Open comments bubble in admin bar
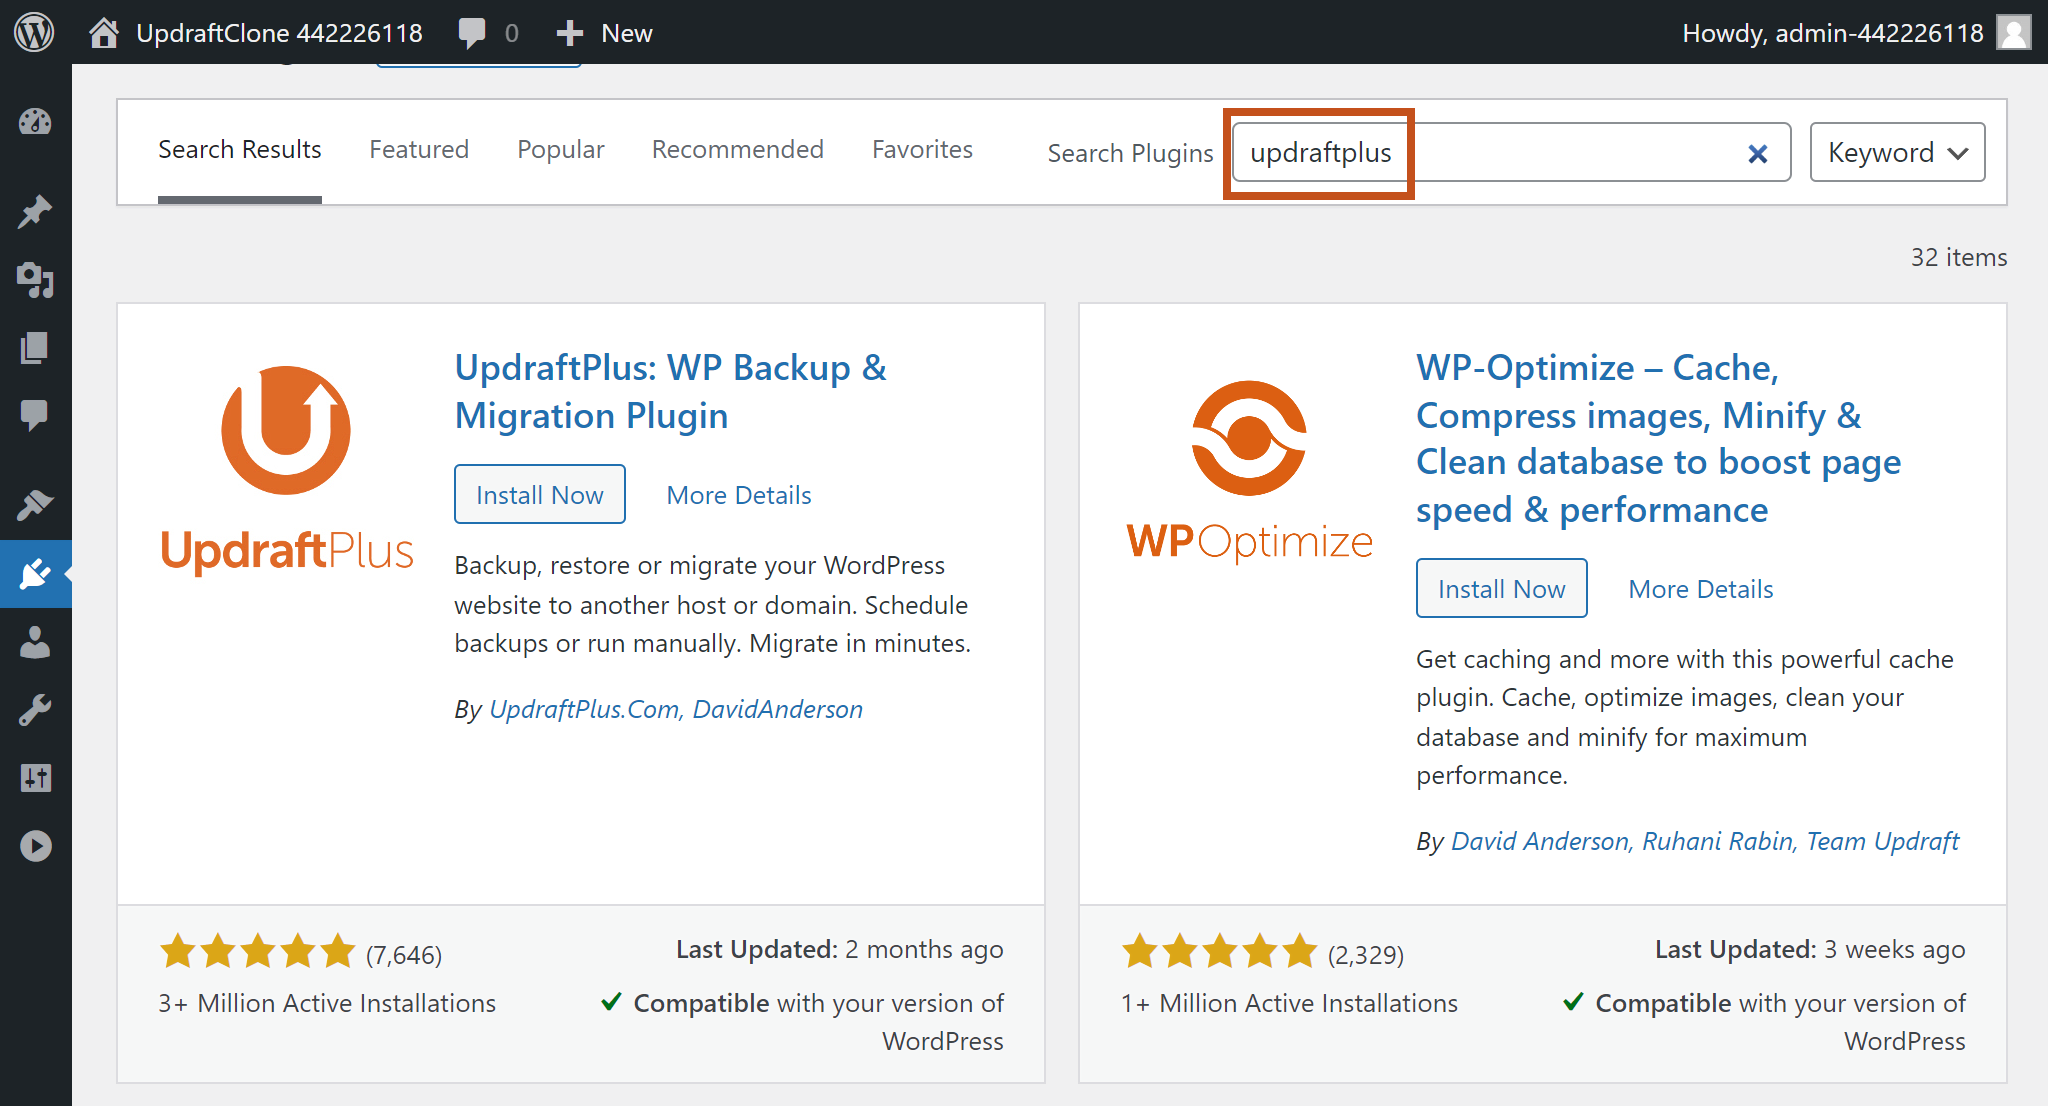 (472, 33)
